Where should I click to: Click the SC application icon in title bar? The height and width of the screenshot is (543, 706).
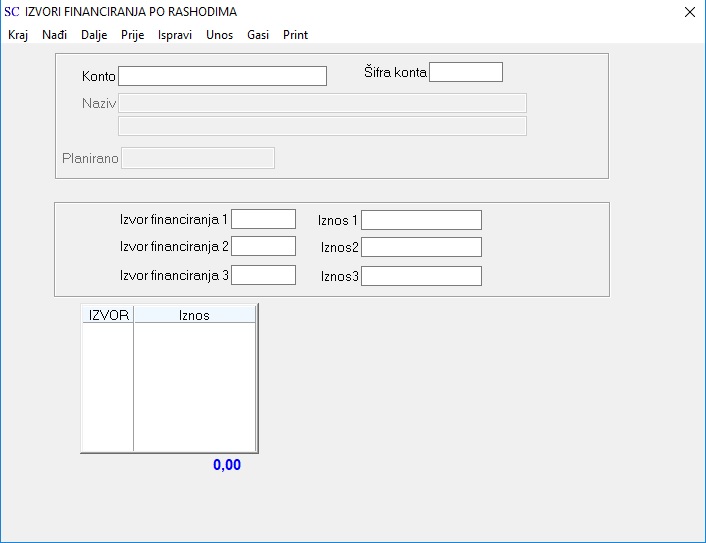pos(12,12)
